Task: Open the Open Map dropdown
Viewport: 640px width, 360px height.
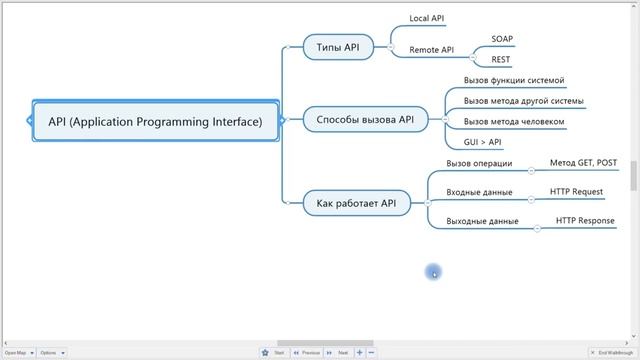Action: coord(19,353)
